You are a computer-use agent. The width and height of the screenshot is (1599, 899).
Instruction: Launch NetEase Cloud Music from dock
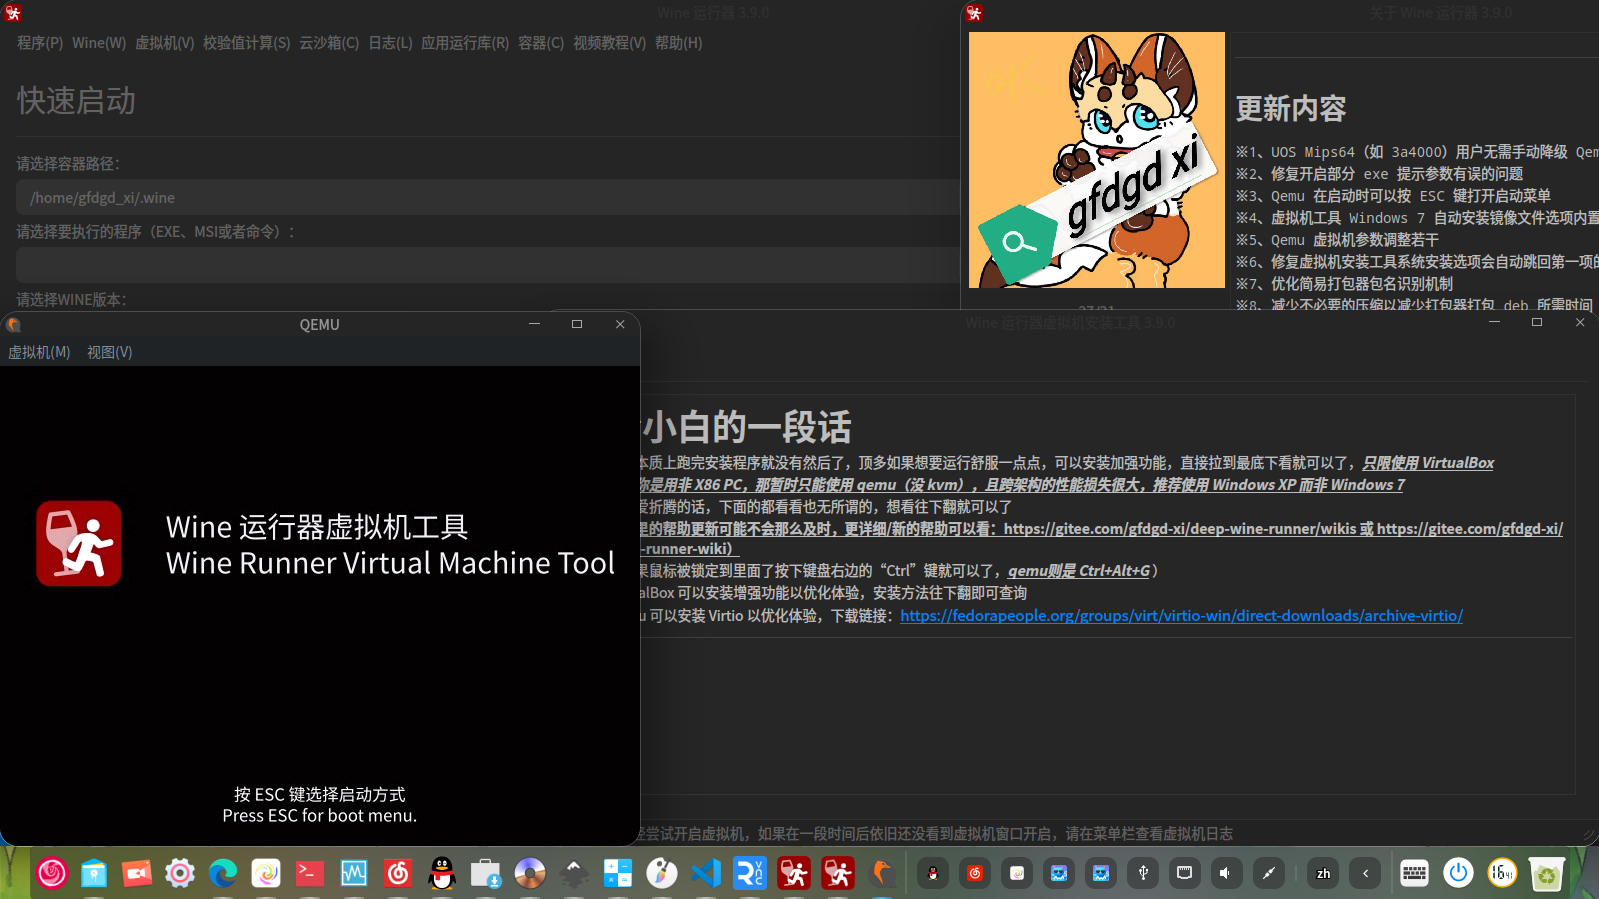click(398, 873)
